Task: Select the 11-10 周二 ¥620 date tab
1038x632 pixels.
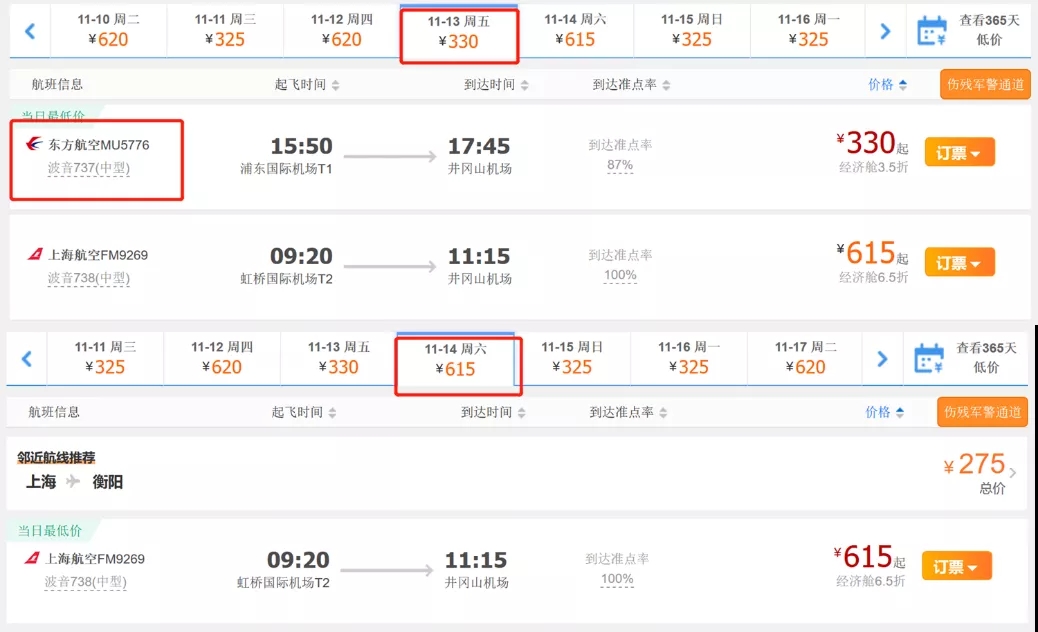Action: click(109, 30)
